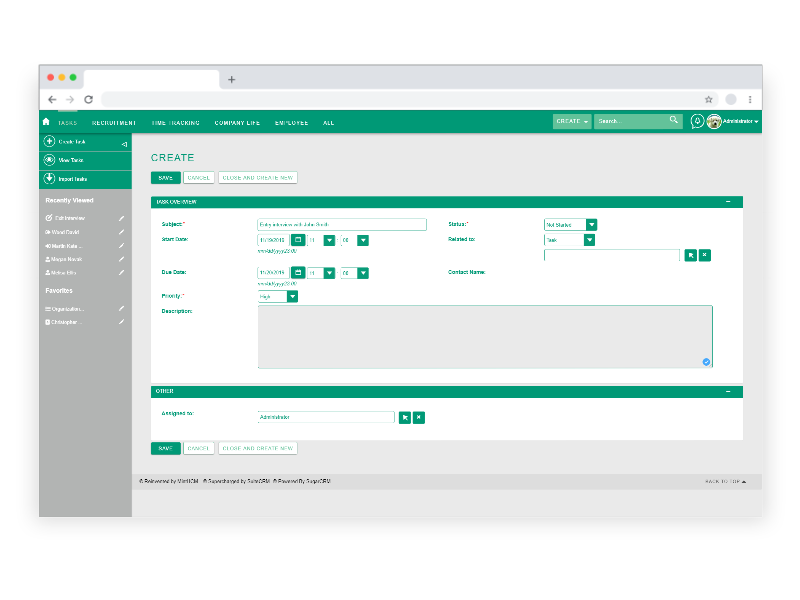Reload the page in the browser
Viewport: 800px width, 600px height.
pyautogui.click(x=88, y=99)
